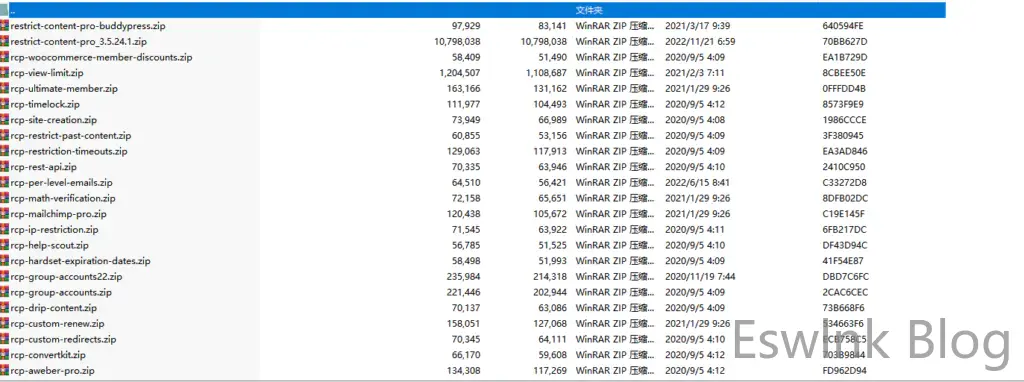Select rcp-per-level-emails.zip file name
The image size is (1024, 382).
point(62,183)
